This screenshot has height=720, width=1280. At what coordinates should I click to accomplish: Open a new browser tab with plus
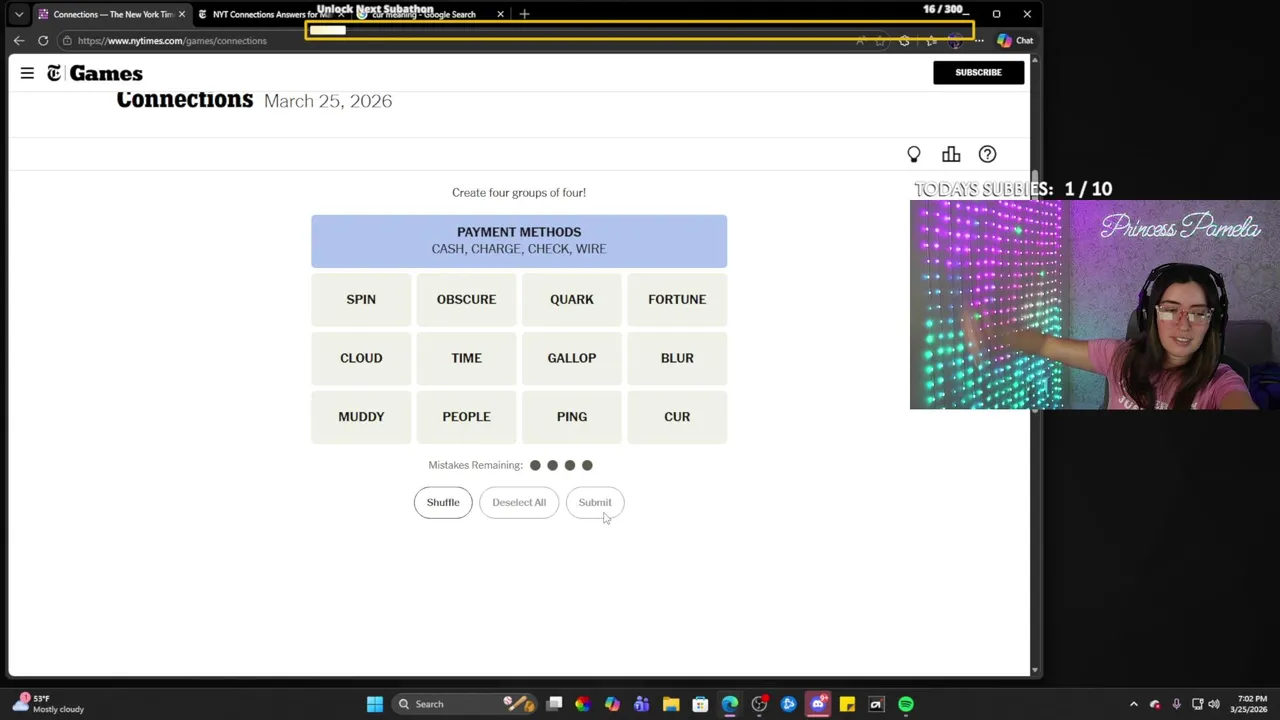point(524,14)
